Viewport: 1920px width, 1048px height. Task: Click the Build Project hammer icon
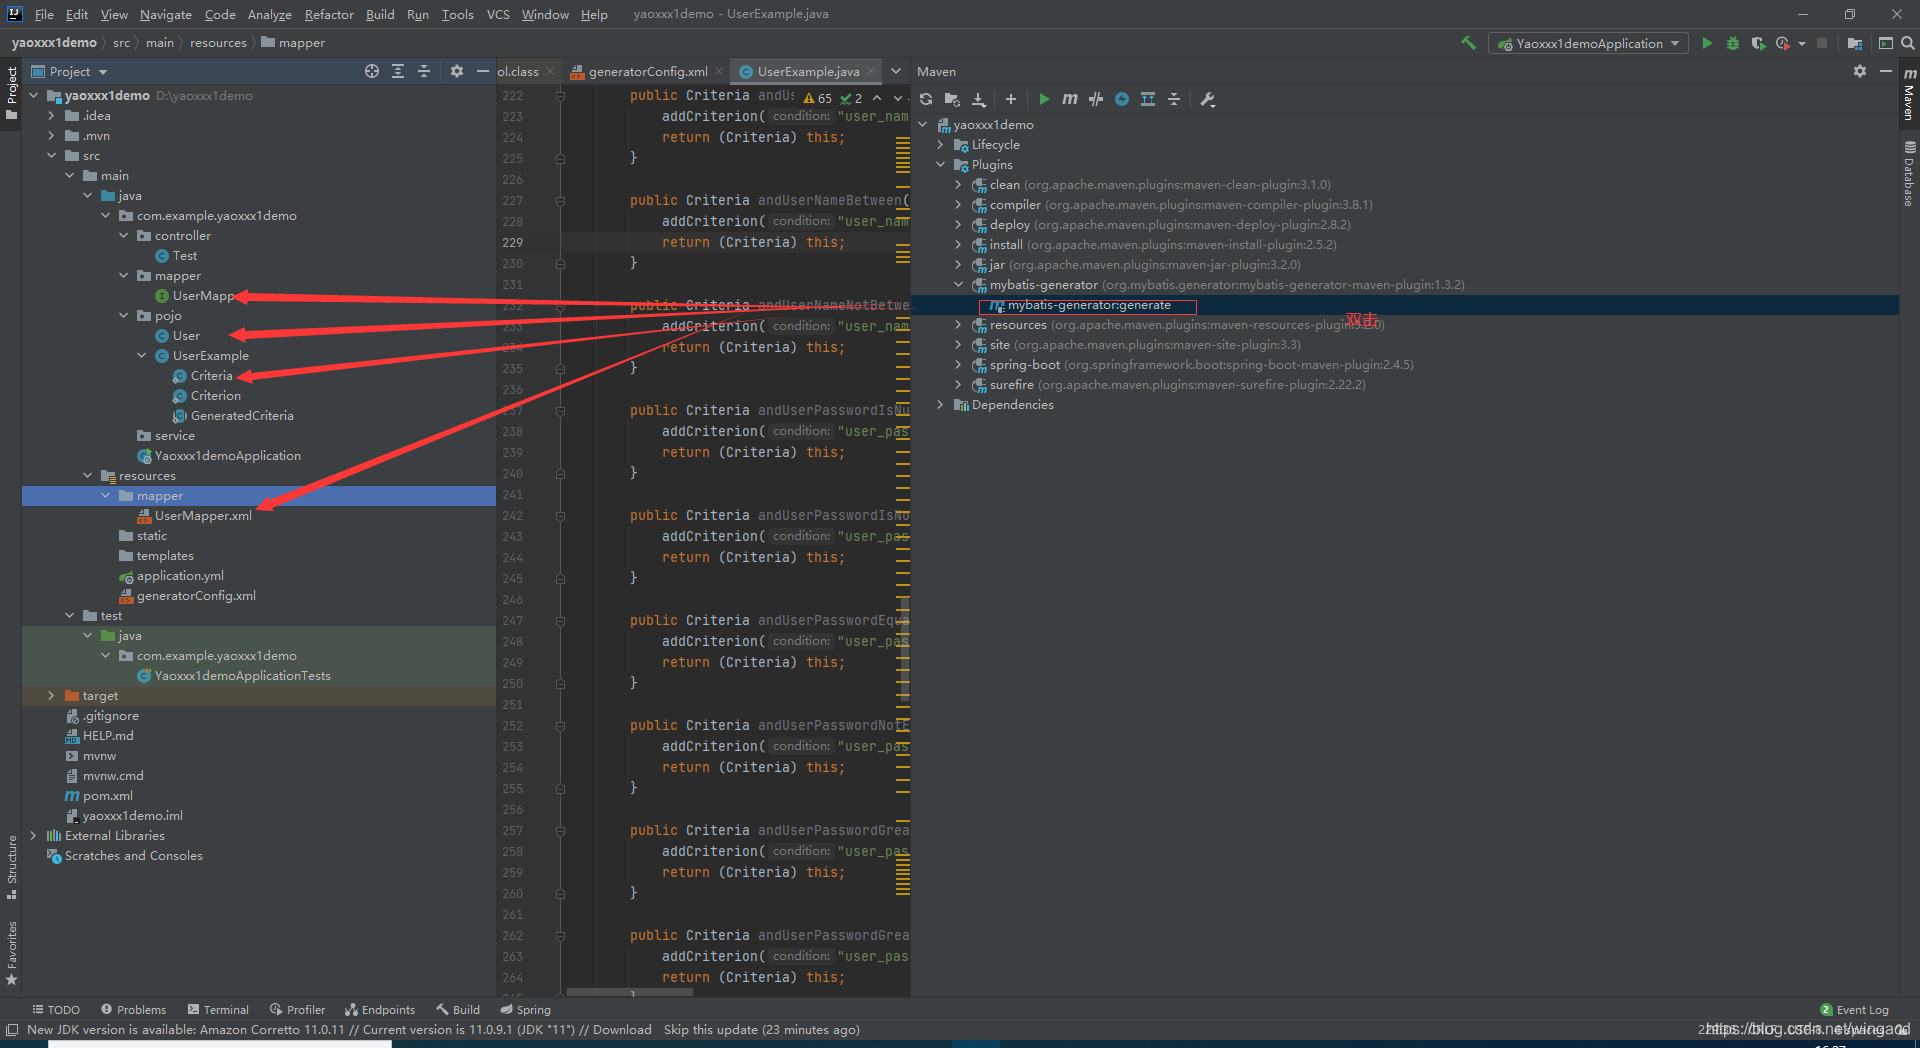1468,43
